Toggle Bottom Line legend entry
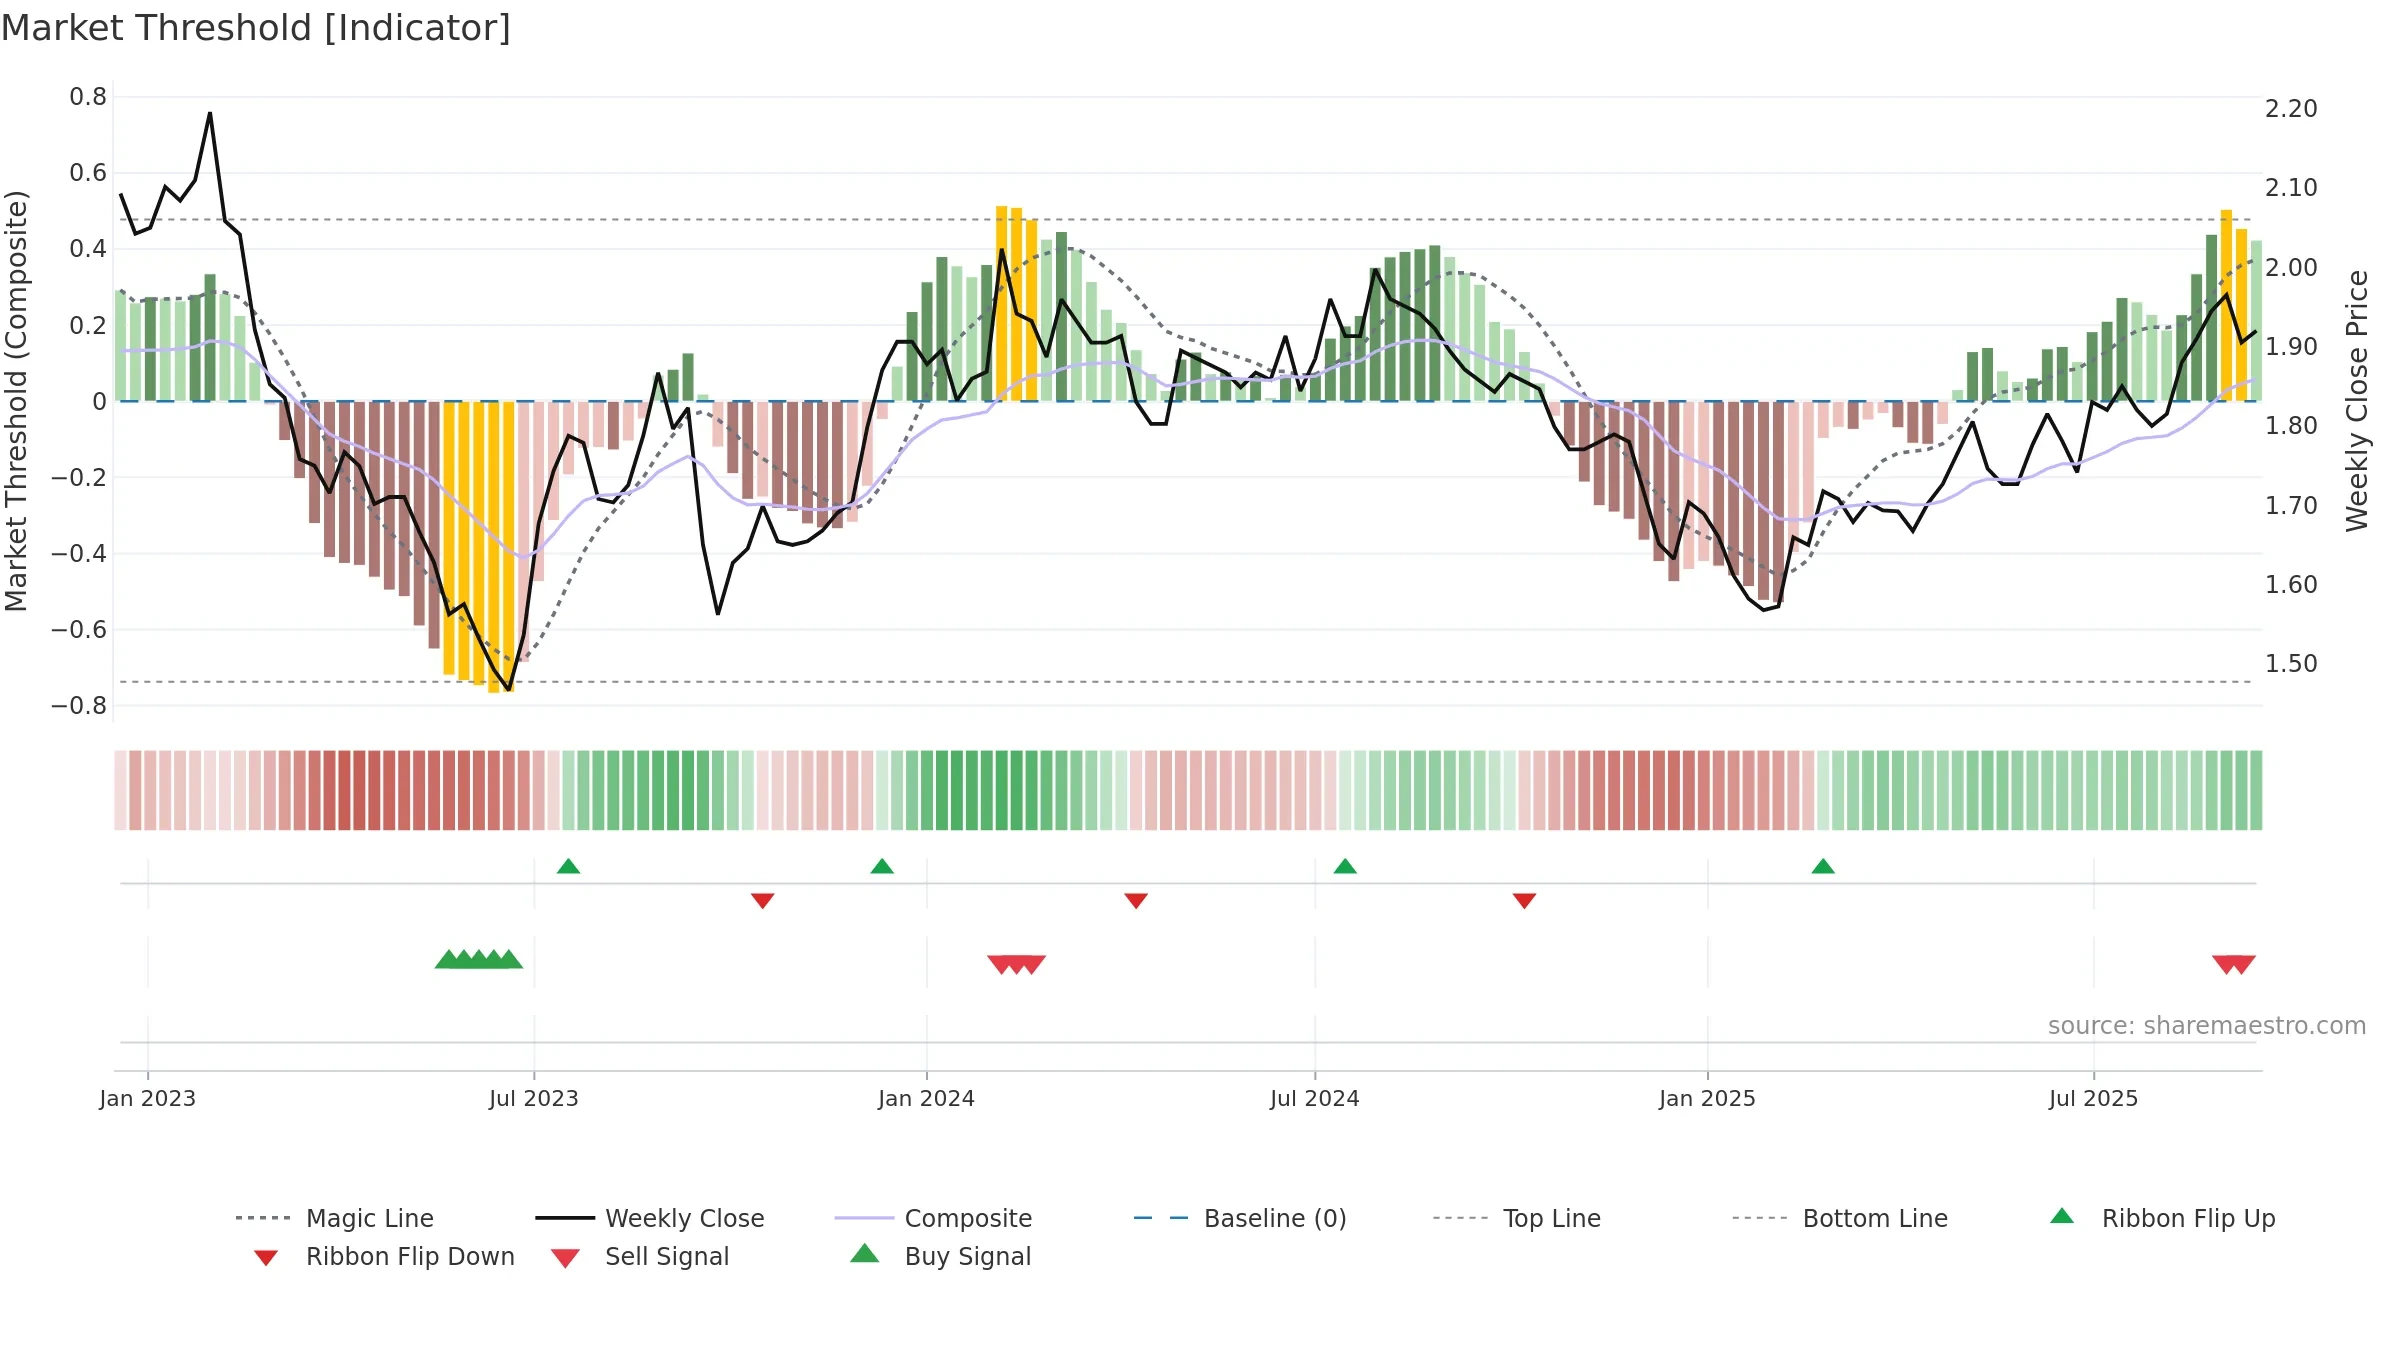2400x1350 pixels. point(1840,1218)
